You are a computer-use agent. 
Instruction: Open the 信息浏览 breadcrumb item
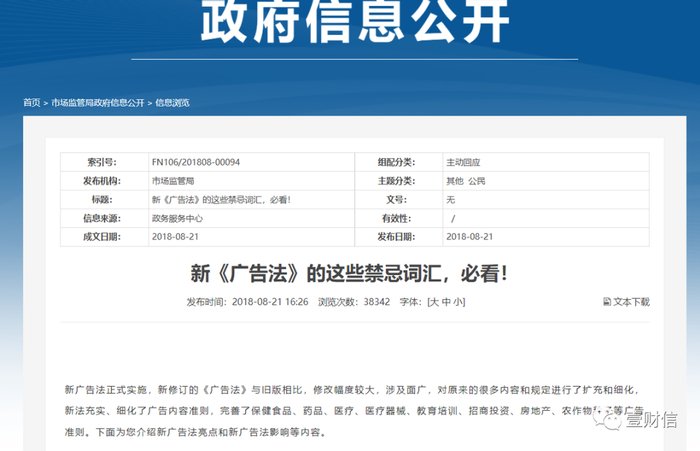pos(172,103)
